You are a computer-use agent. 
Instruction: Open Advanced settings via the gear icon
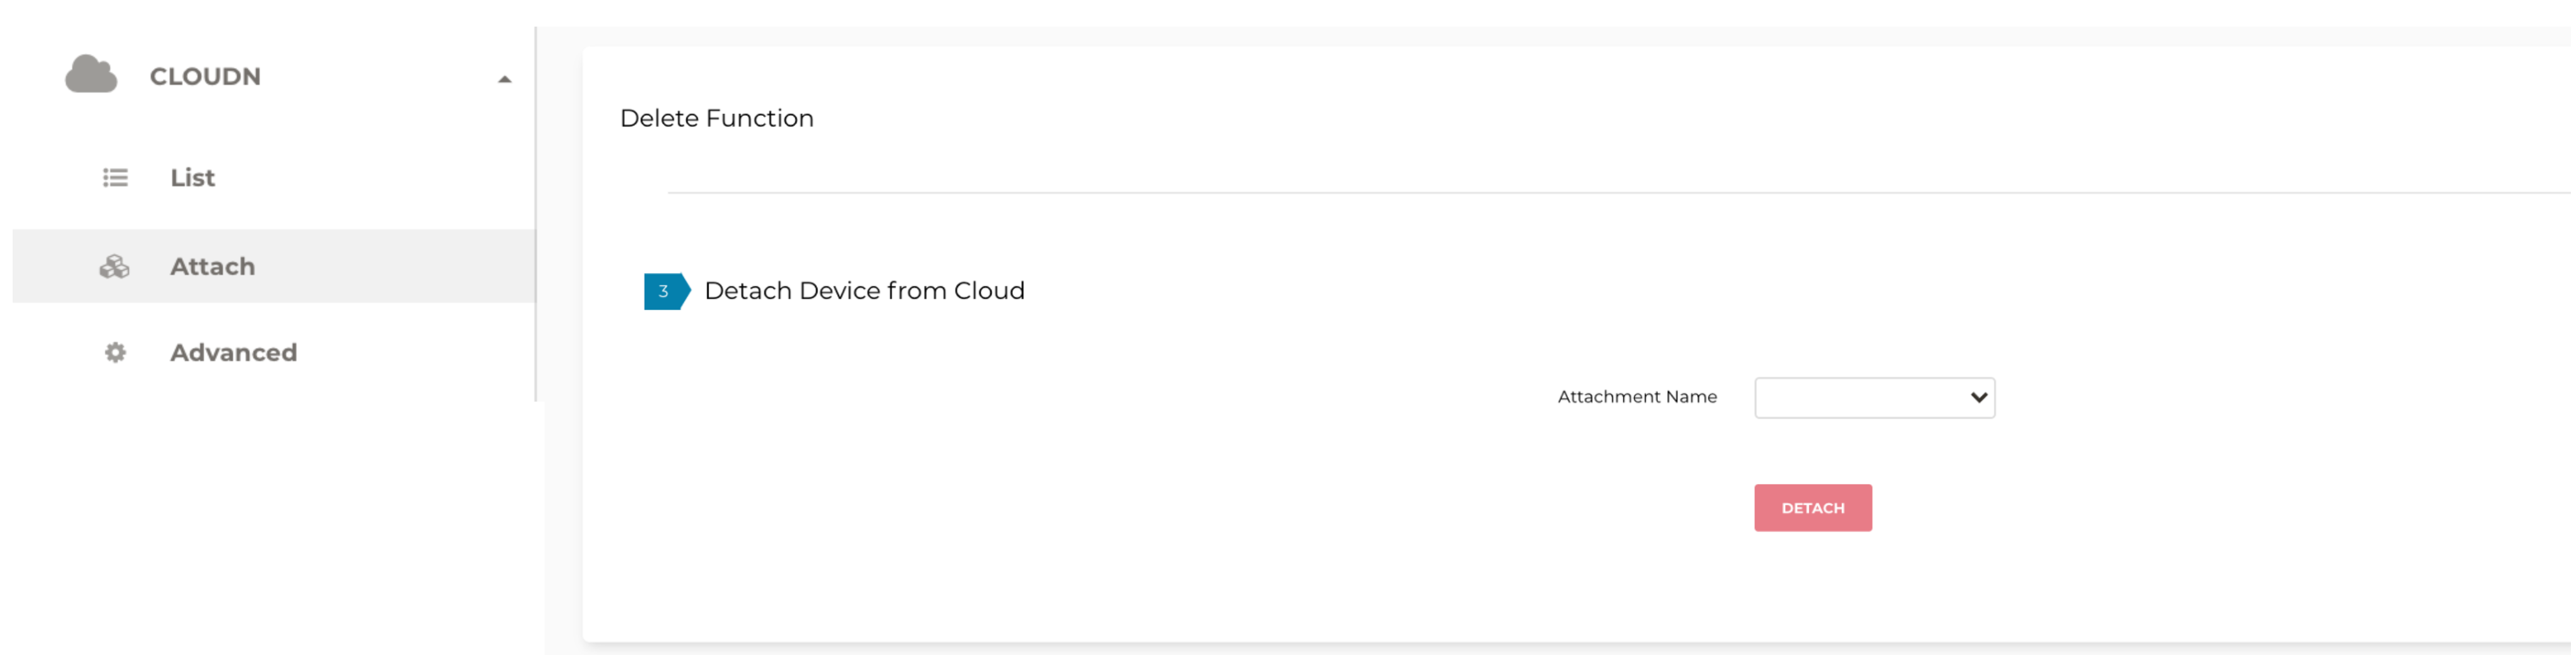click(114, 352)
